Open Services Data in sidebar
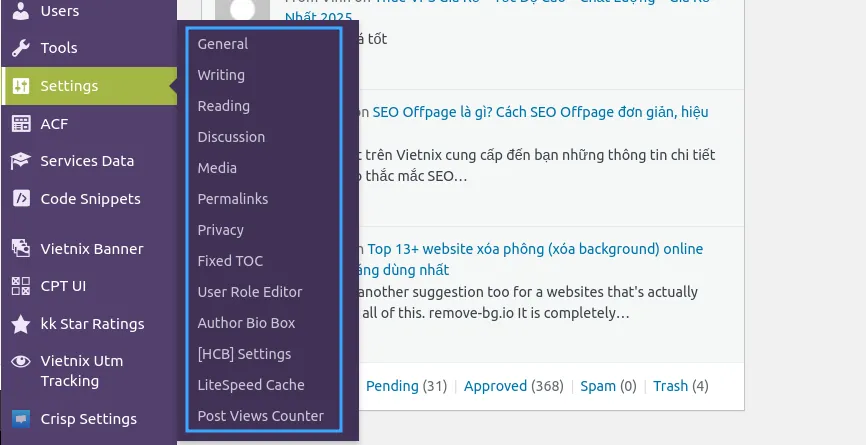This screenshot has width=866, height=445. tap(89, 161)
